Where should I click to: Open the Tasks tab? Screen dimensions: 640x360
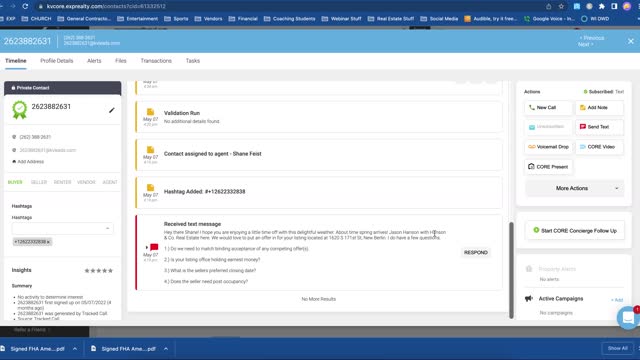pos(193,61)
